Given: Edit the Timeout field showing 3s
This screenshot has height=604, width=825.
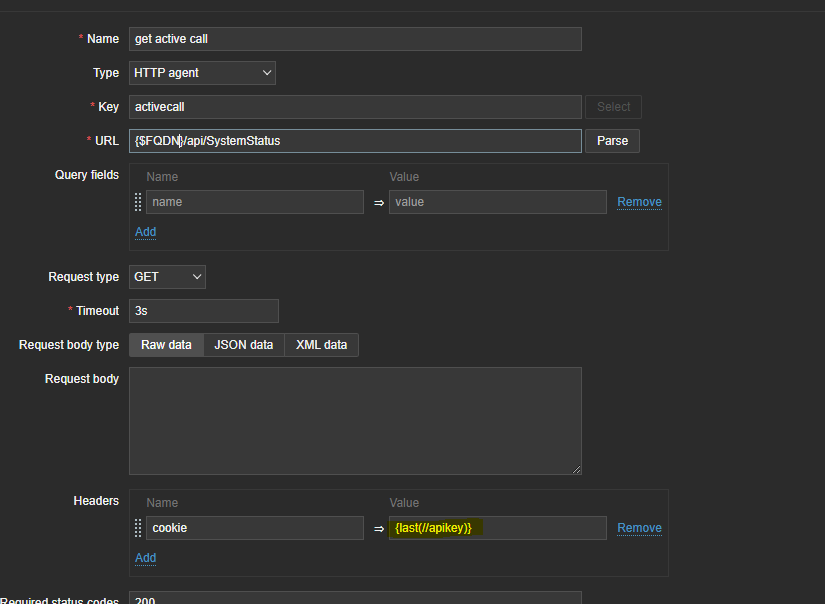Looking at the screenshot, I should (204, 311).
